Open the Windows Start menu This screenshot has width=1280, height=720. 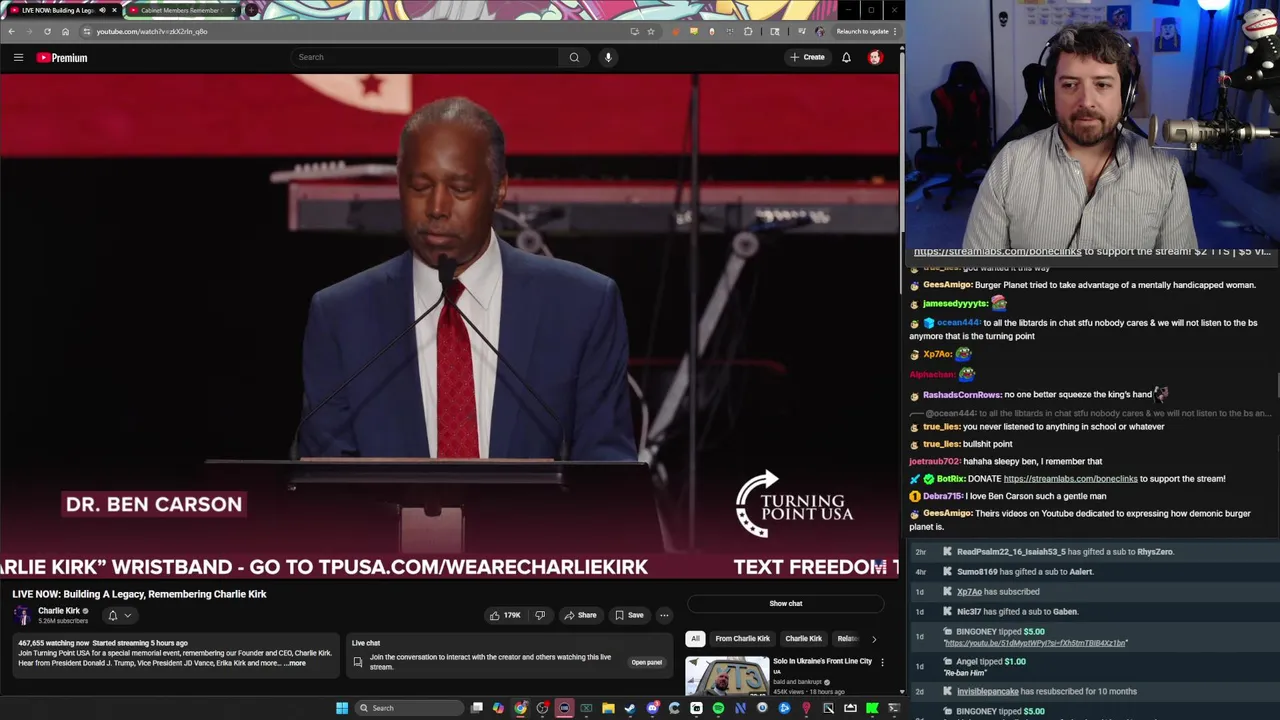pos(342,708)
